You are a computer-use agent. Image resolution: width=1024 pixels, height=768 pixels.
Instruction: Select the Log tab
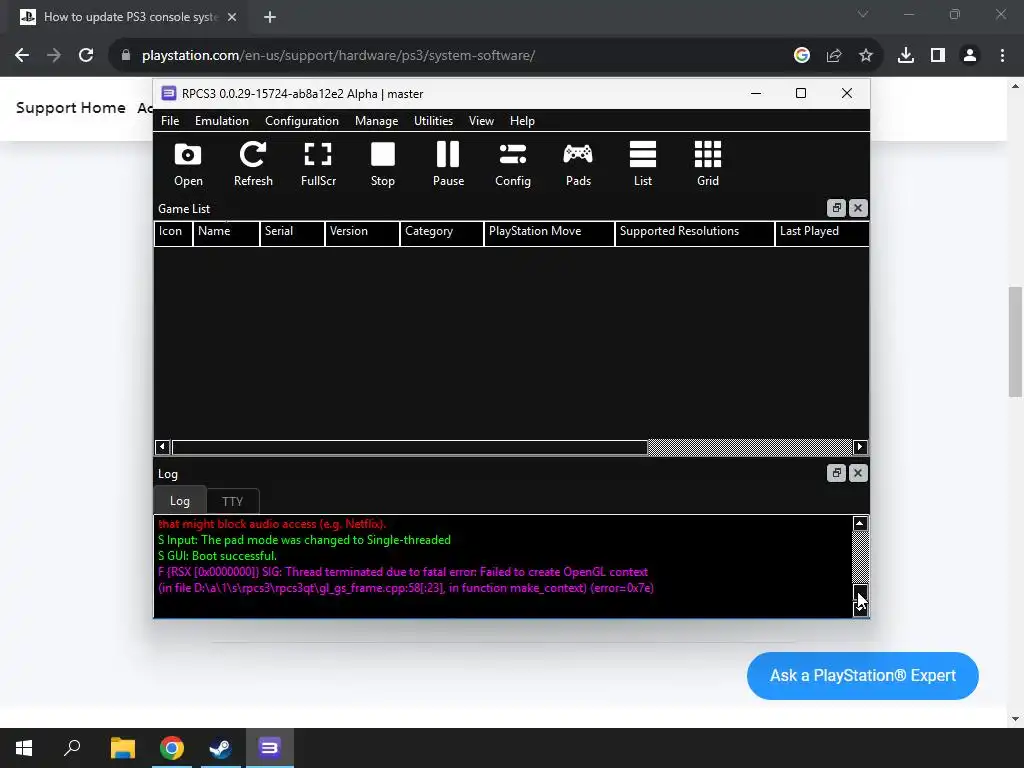pos(180,501)
